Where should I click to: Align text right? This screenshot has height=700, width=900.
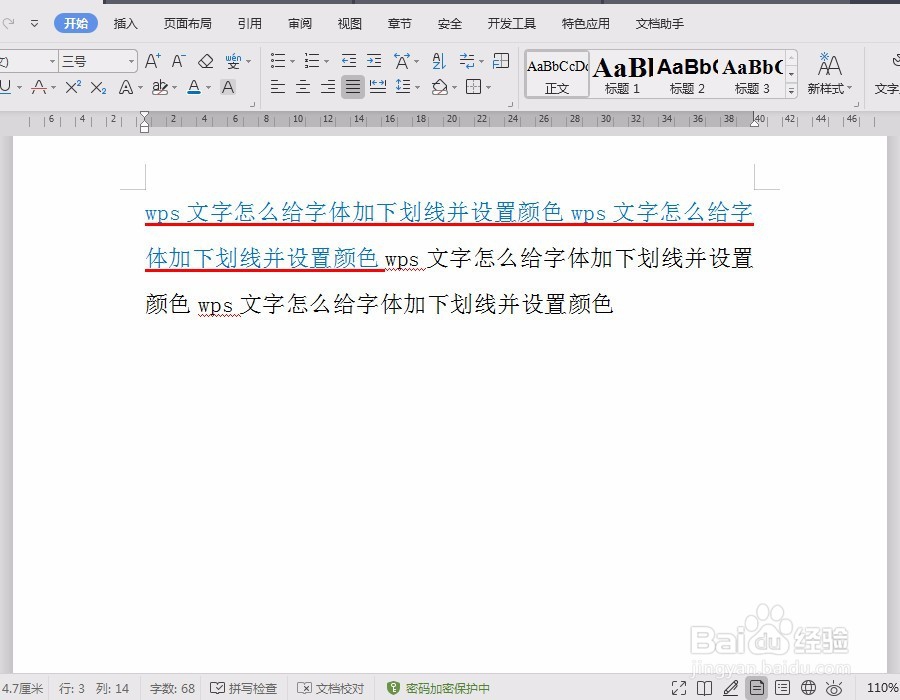click(328, 87)
